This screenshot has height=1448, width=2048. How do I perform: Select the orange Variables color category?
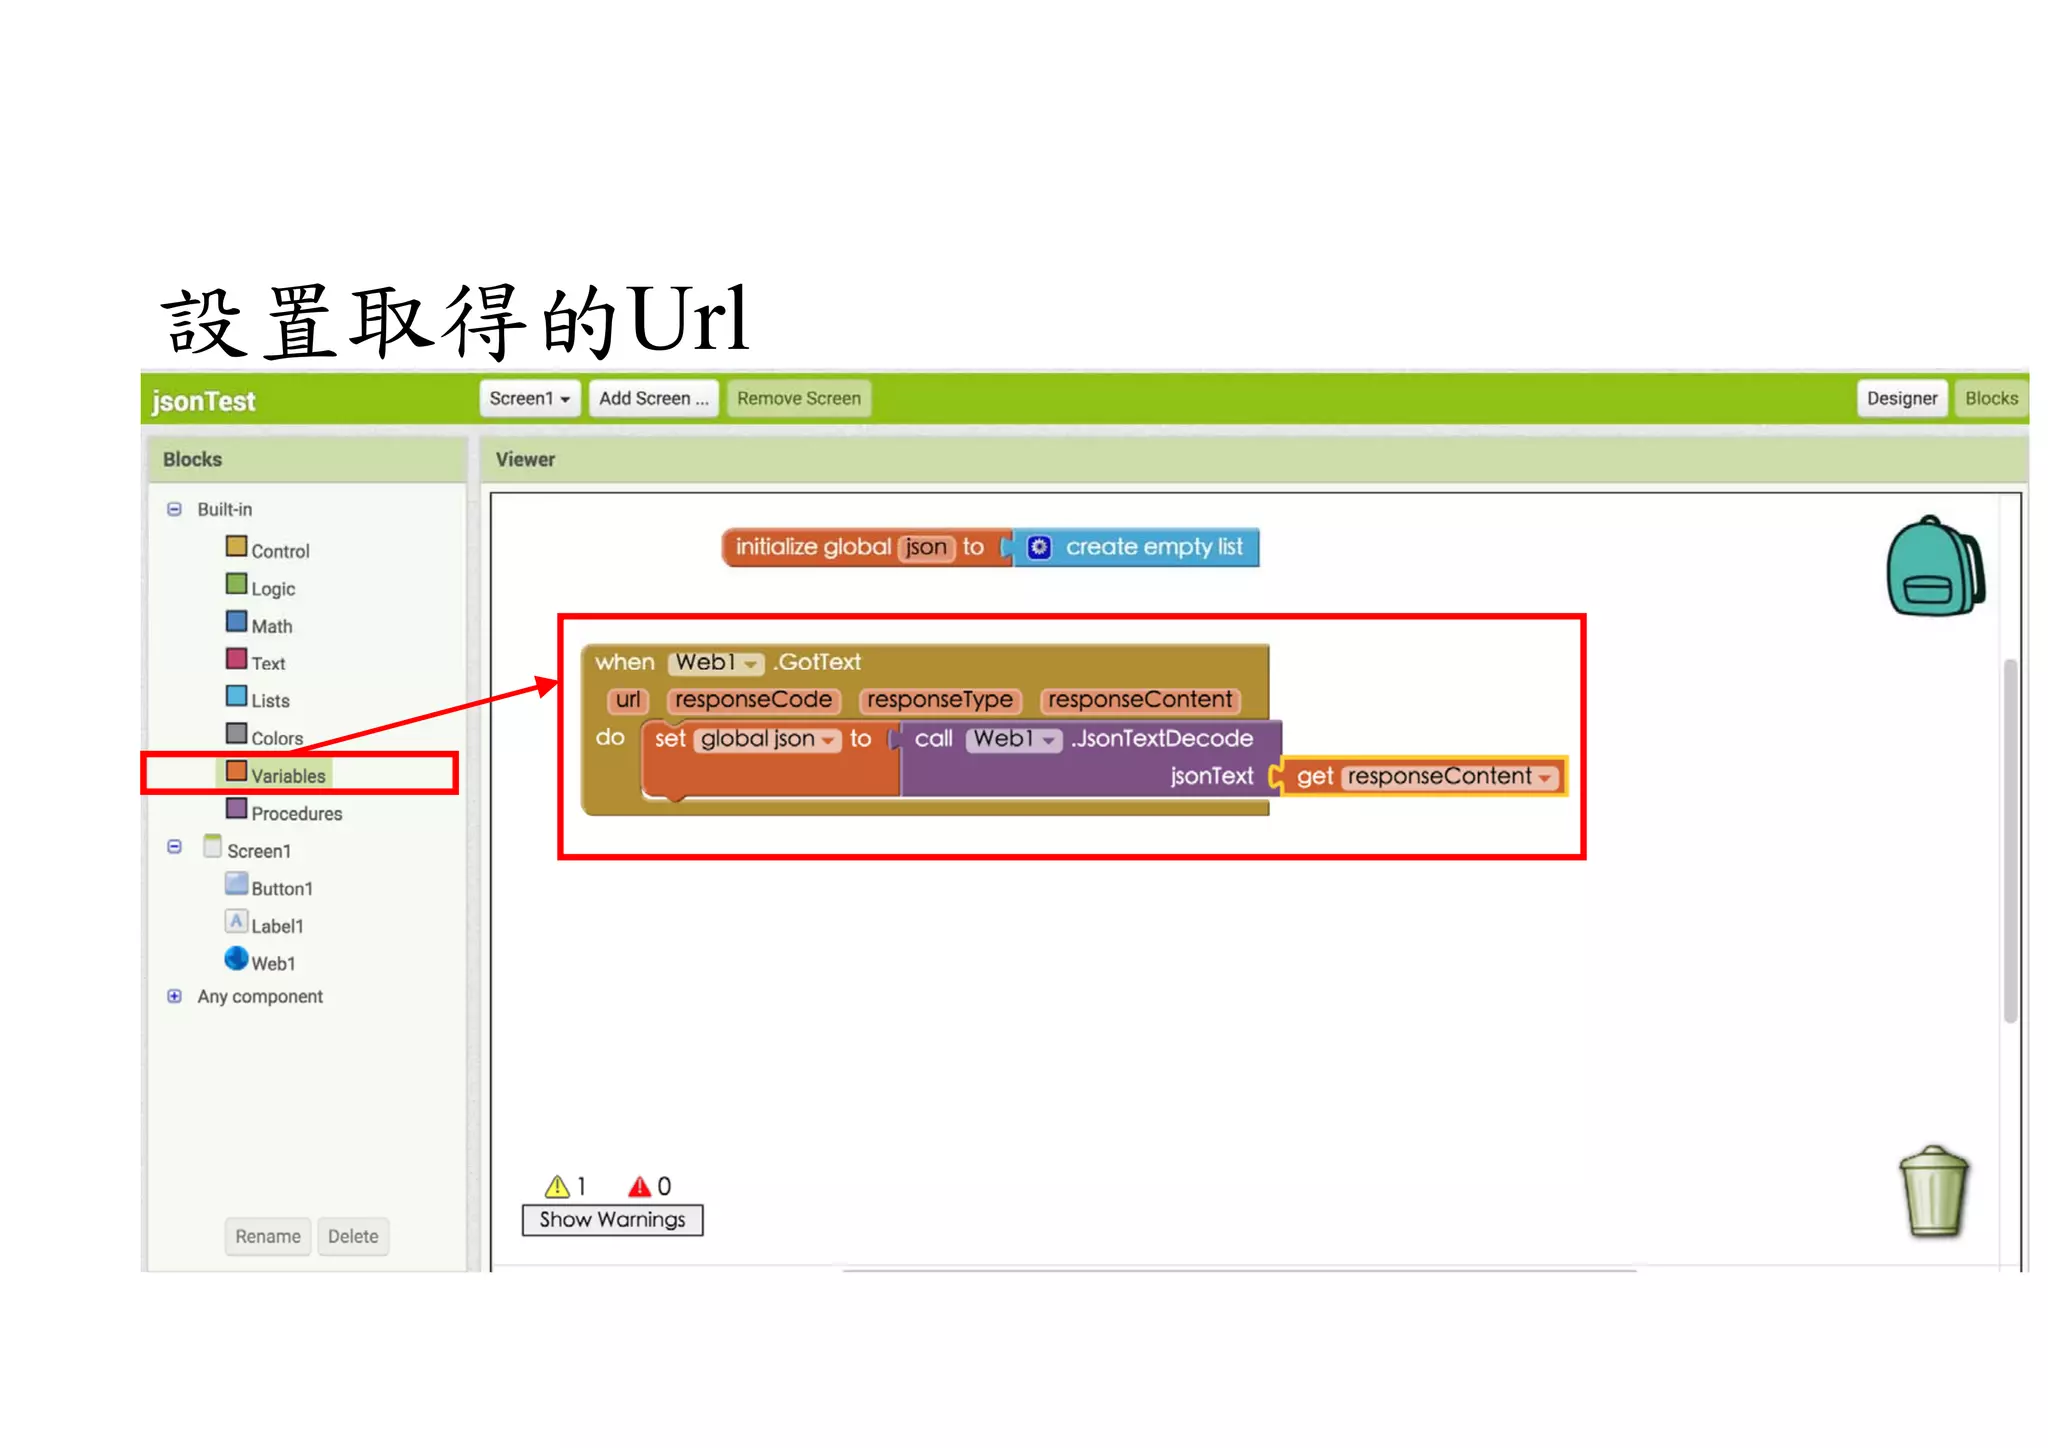pyautogui.click(x=237, y=772)
